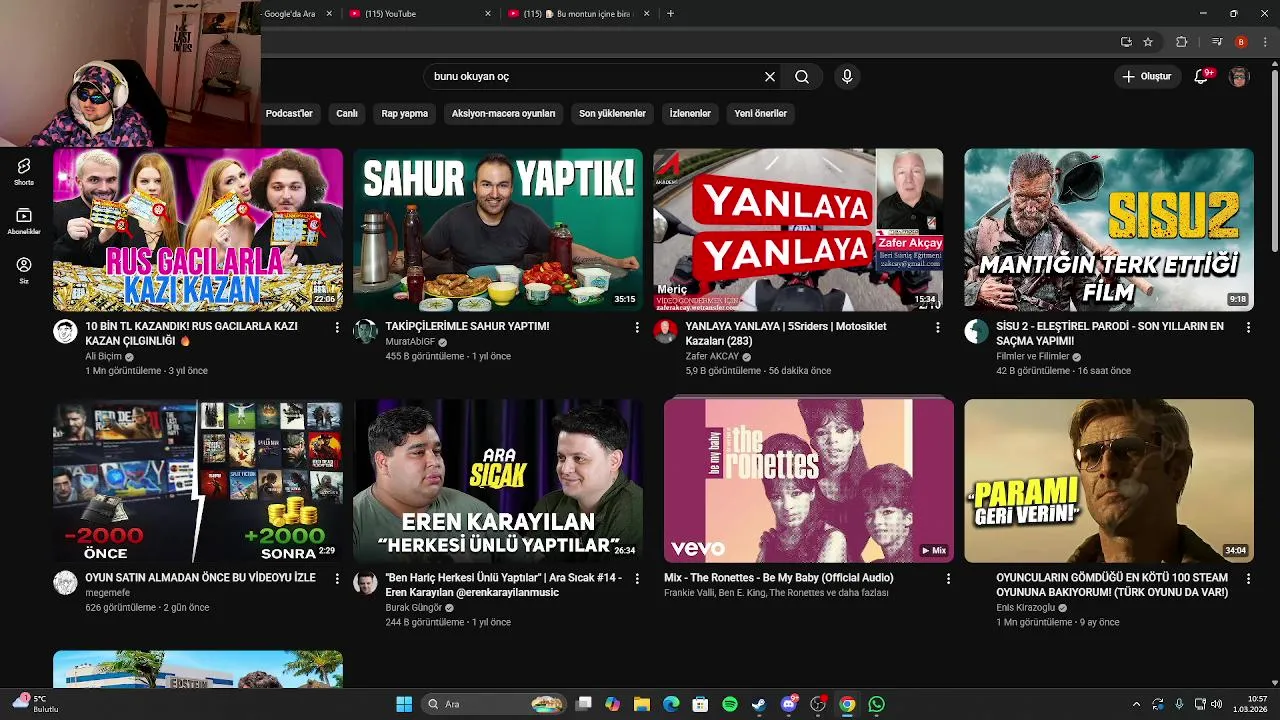Open Enis Kirazoglu channel link
1280x720 pixels.
[x=1025, y=608]
